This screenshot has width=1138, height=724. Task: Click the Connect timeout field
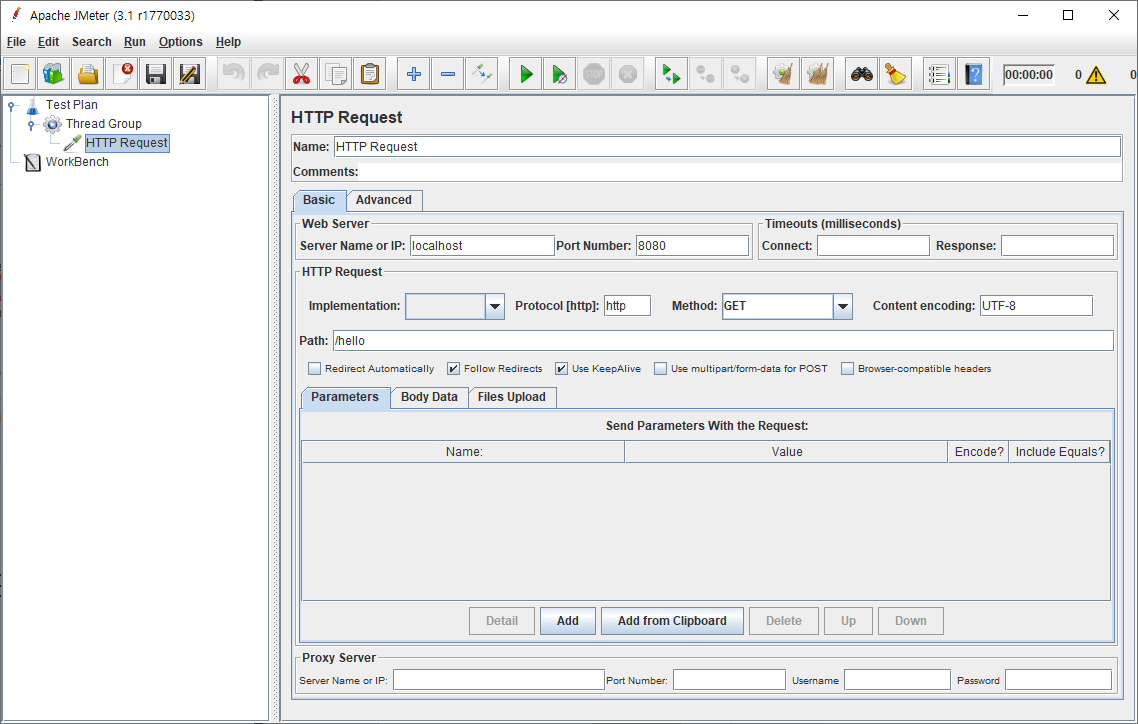click(873, 246)
